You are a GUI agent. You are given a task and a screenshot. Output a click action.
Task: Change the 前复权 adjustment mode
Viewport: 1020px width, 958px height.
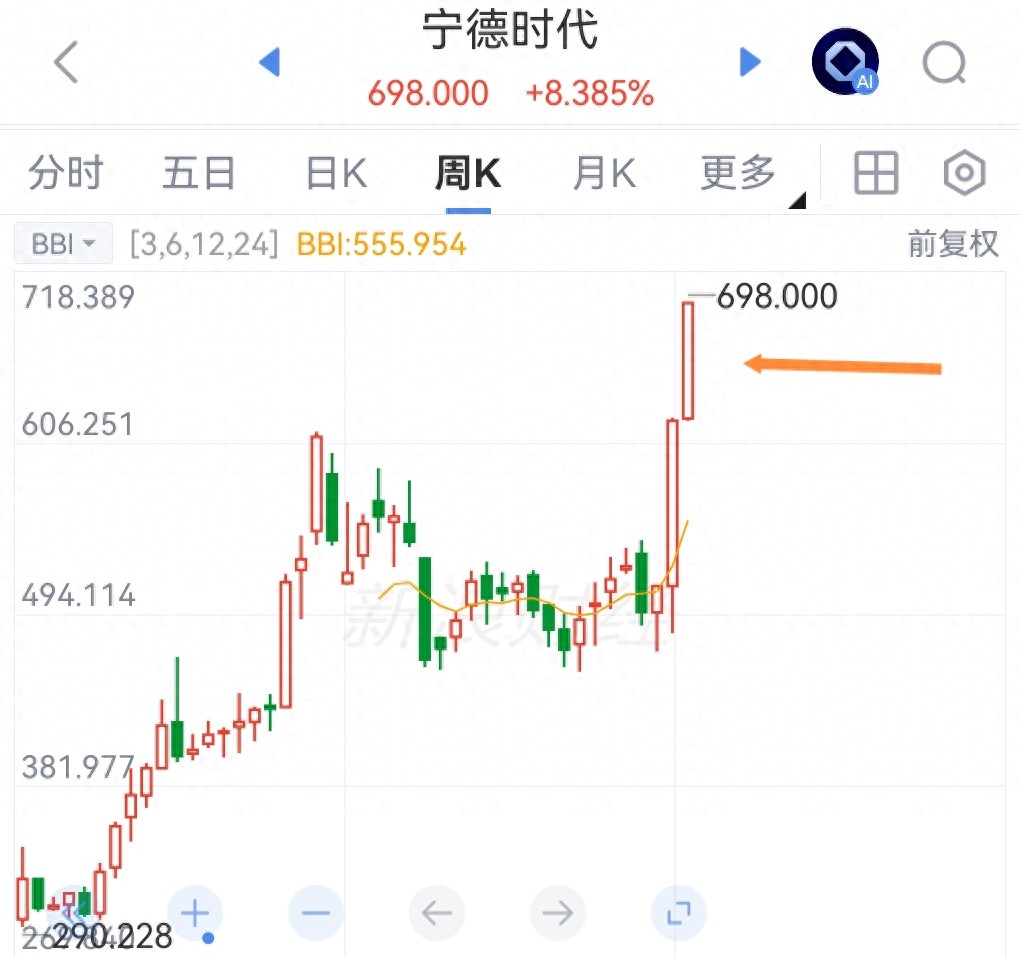click(952, 244)
